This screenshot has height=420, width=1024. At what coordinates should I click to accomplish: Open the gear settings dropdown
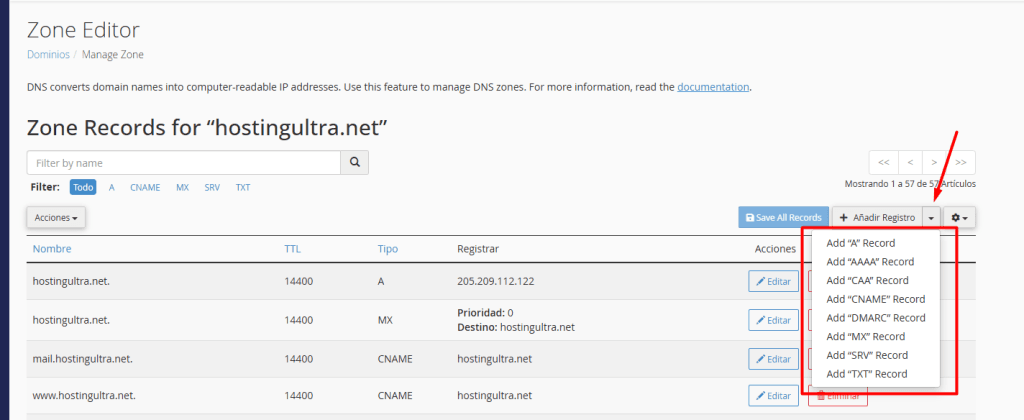tap(959, 217)
